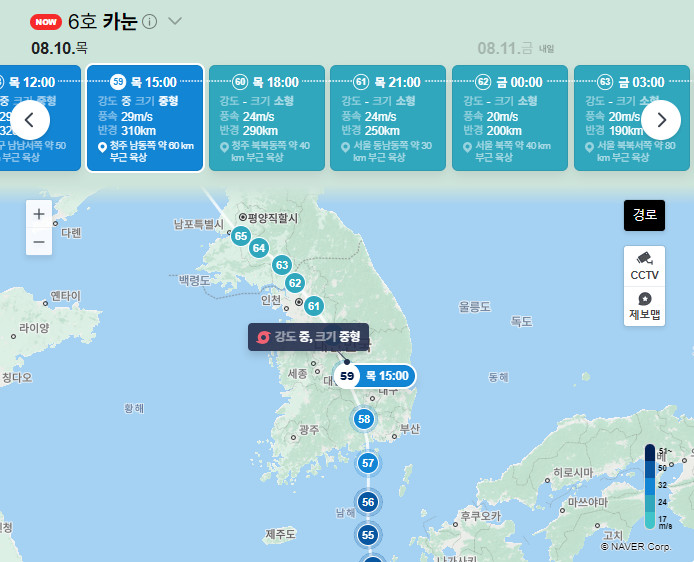The height and width of the screenshot is (562, 694).
Task: Click the location pin in 21:00 card
Action: 346,147
